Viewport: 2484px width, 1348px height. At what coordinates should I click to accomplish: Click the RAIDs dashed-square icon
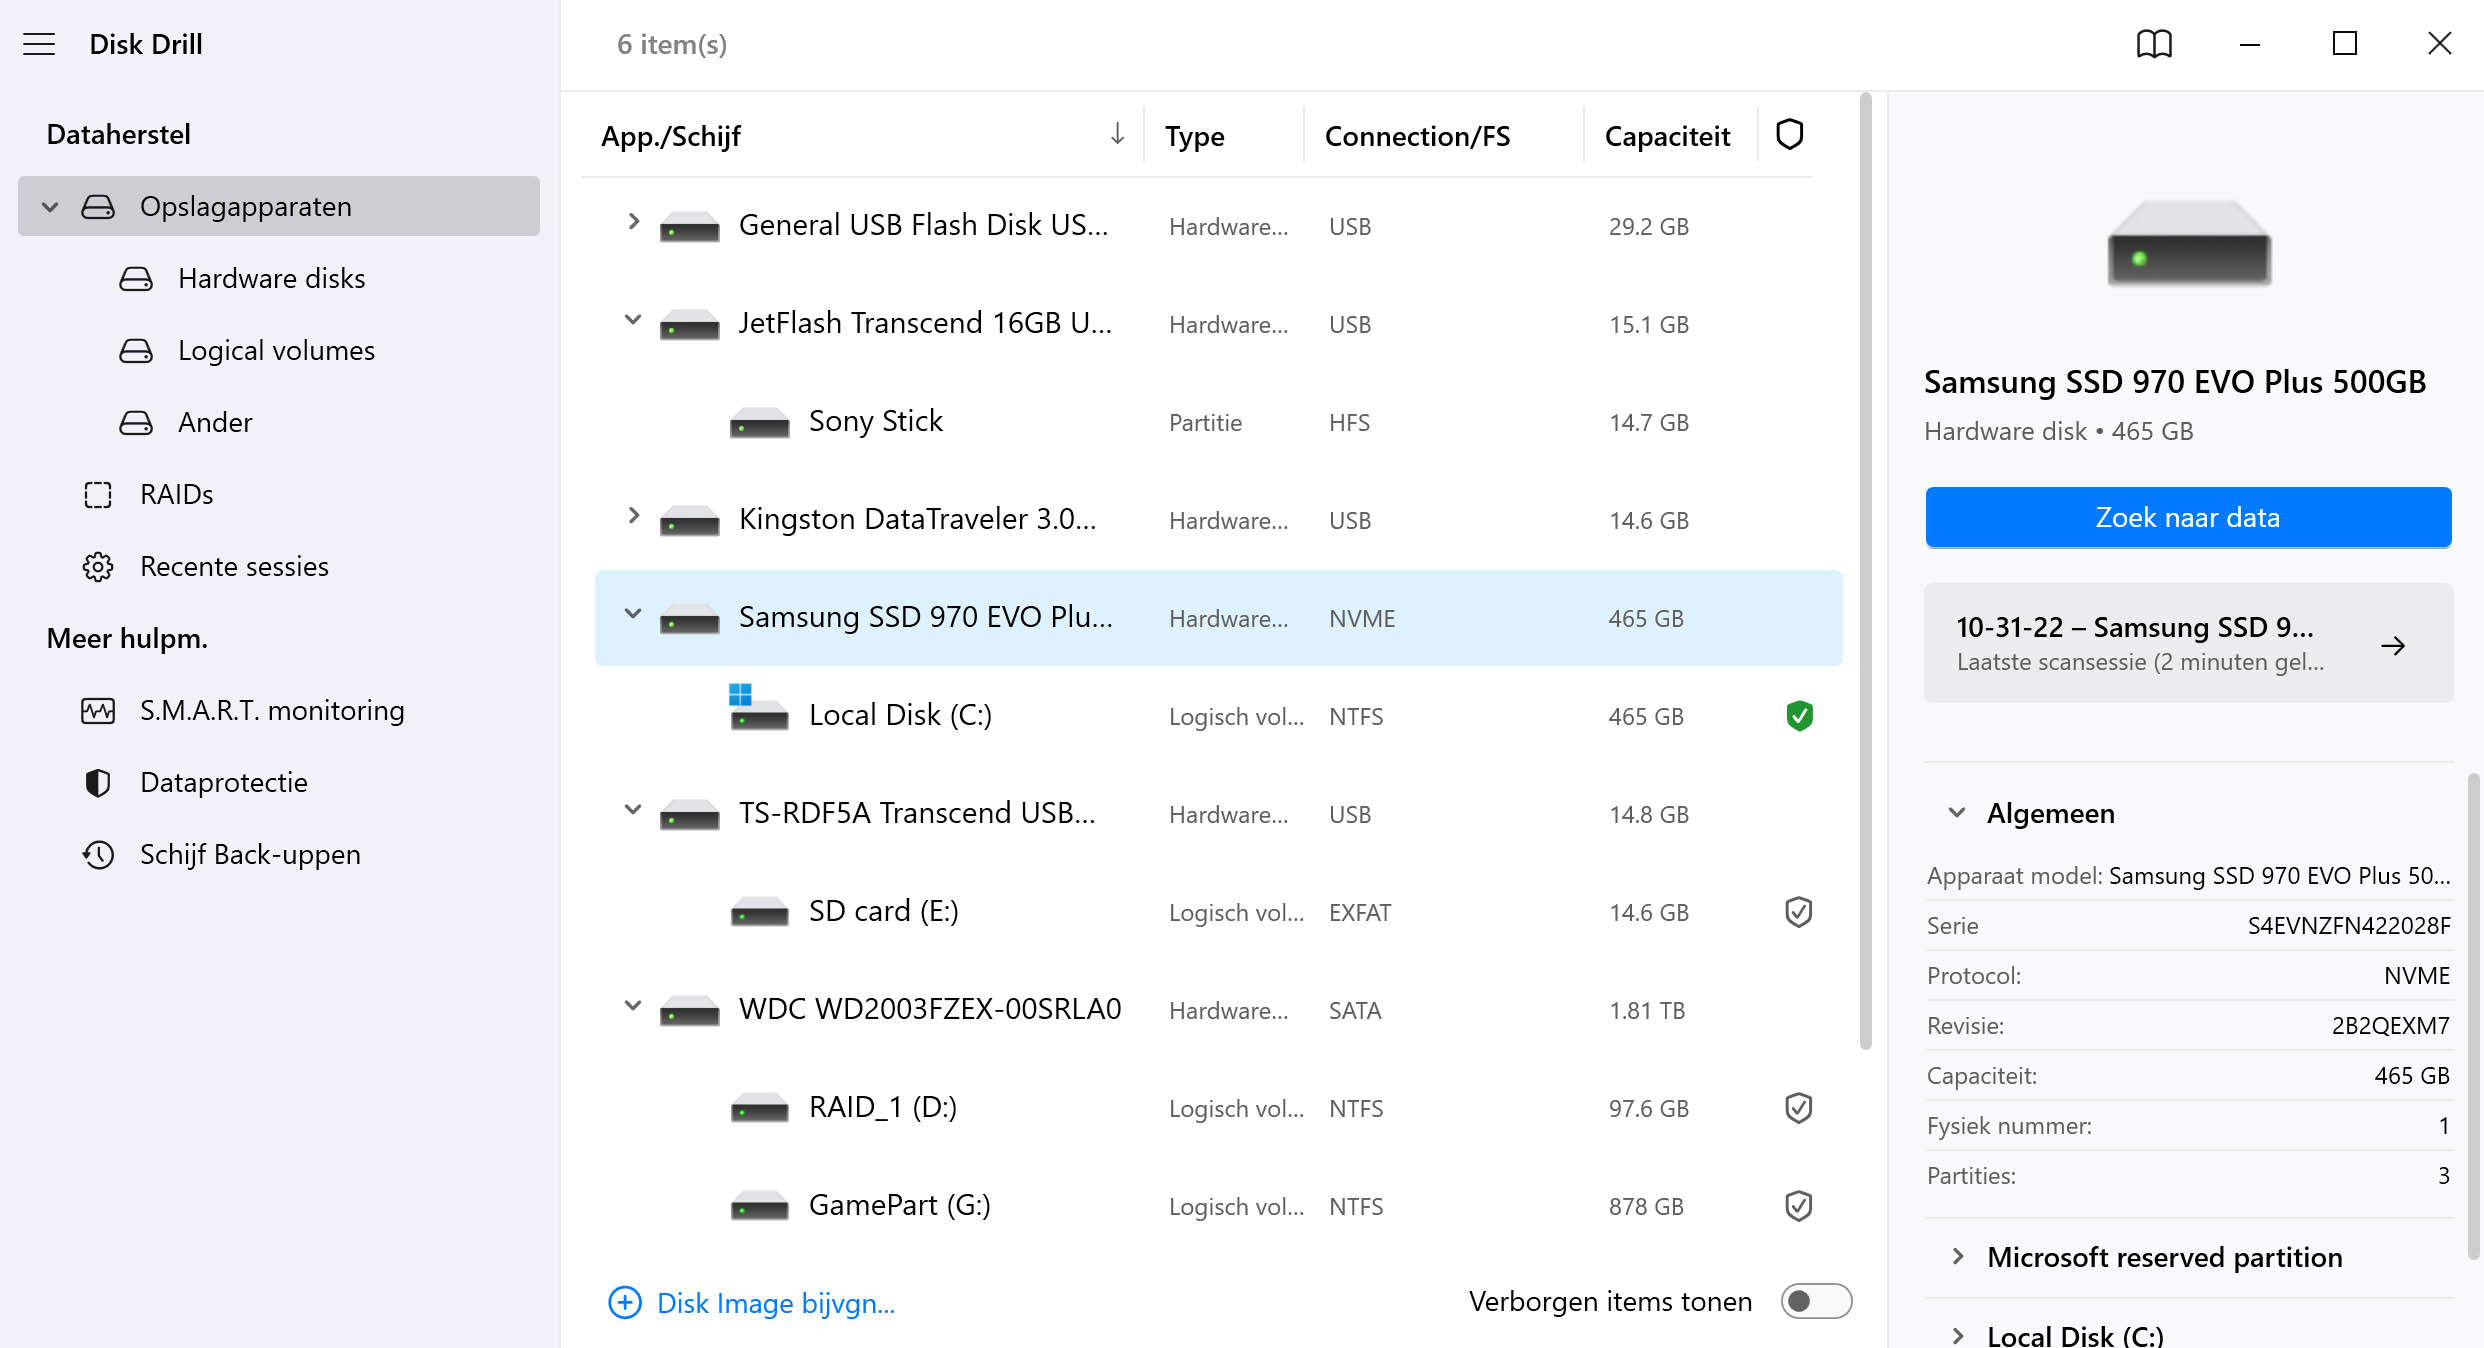pos(98,494)
